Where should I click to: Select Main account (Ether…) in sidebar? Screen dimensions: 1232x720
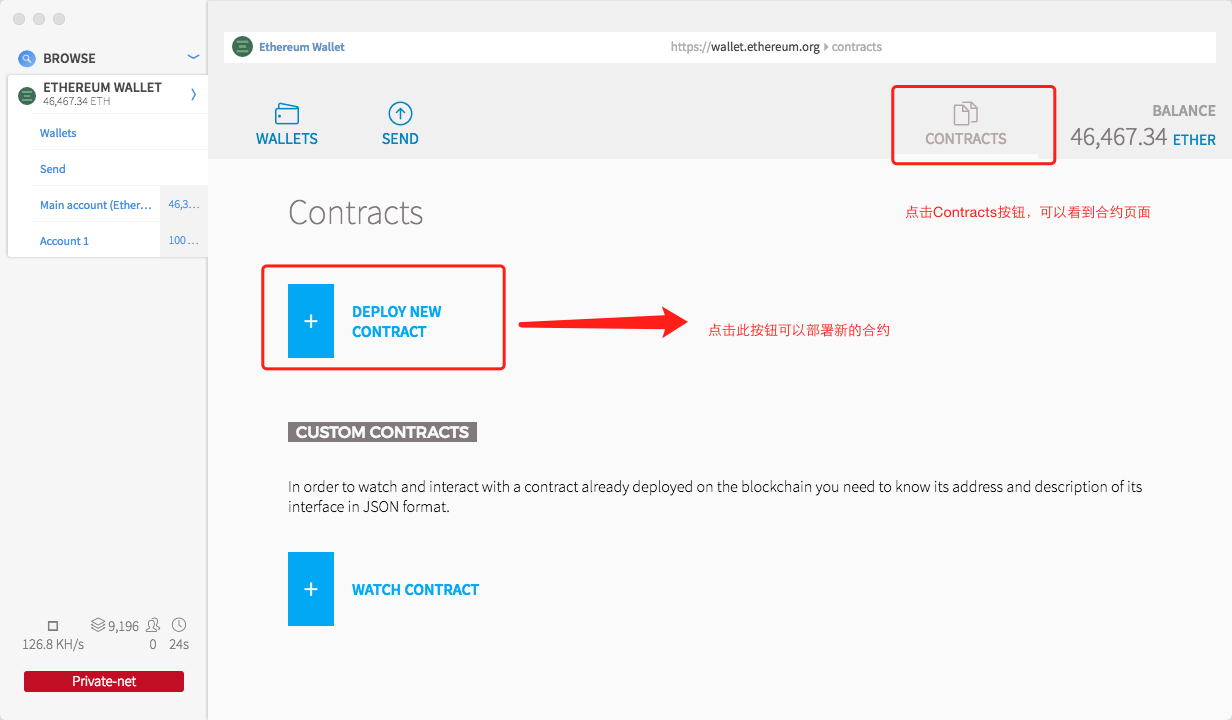(96, 205)
